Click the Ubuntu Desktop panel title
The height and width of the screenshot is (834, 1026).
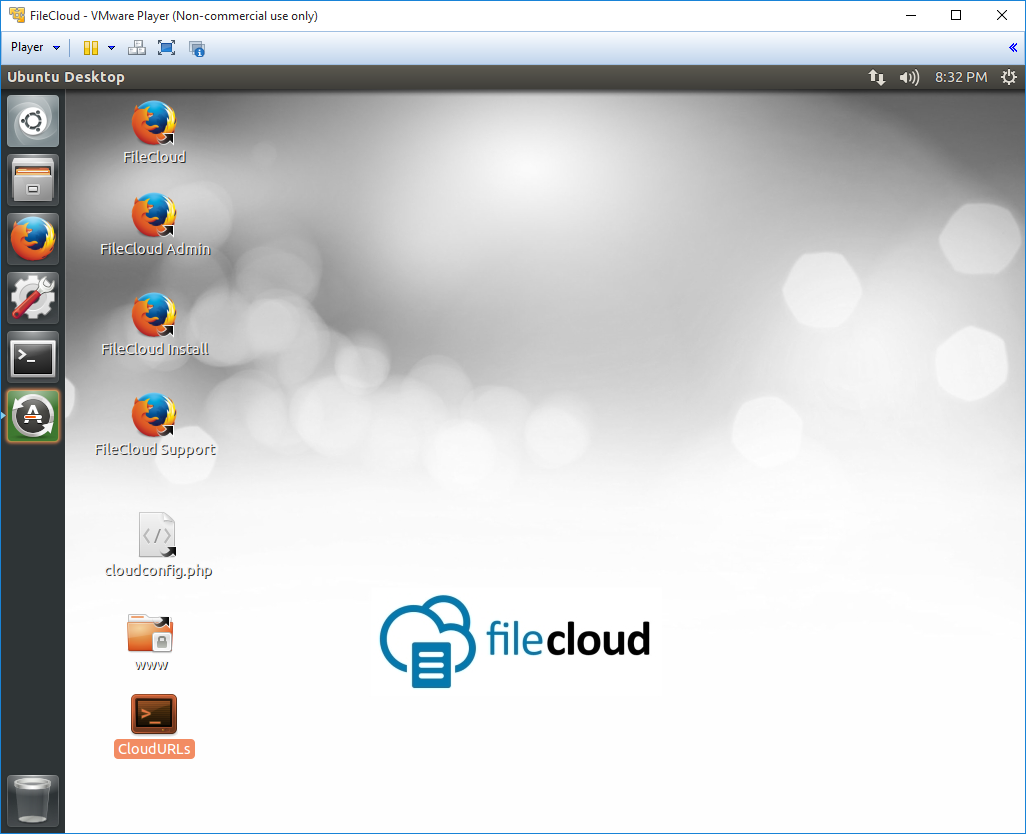pos(66,77)
